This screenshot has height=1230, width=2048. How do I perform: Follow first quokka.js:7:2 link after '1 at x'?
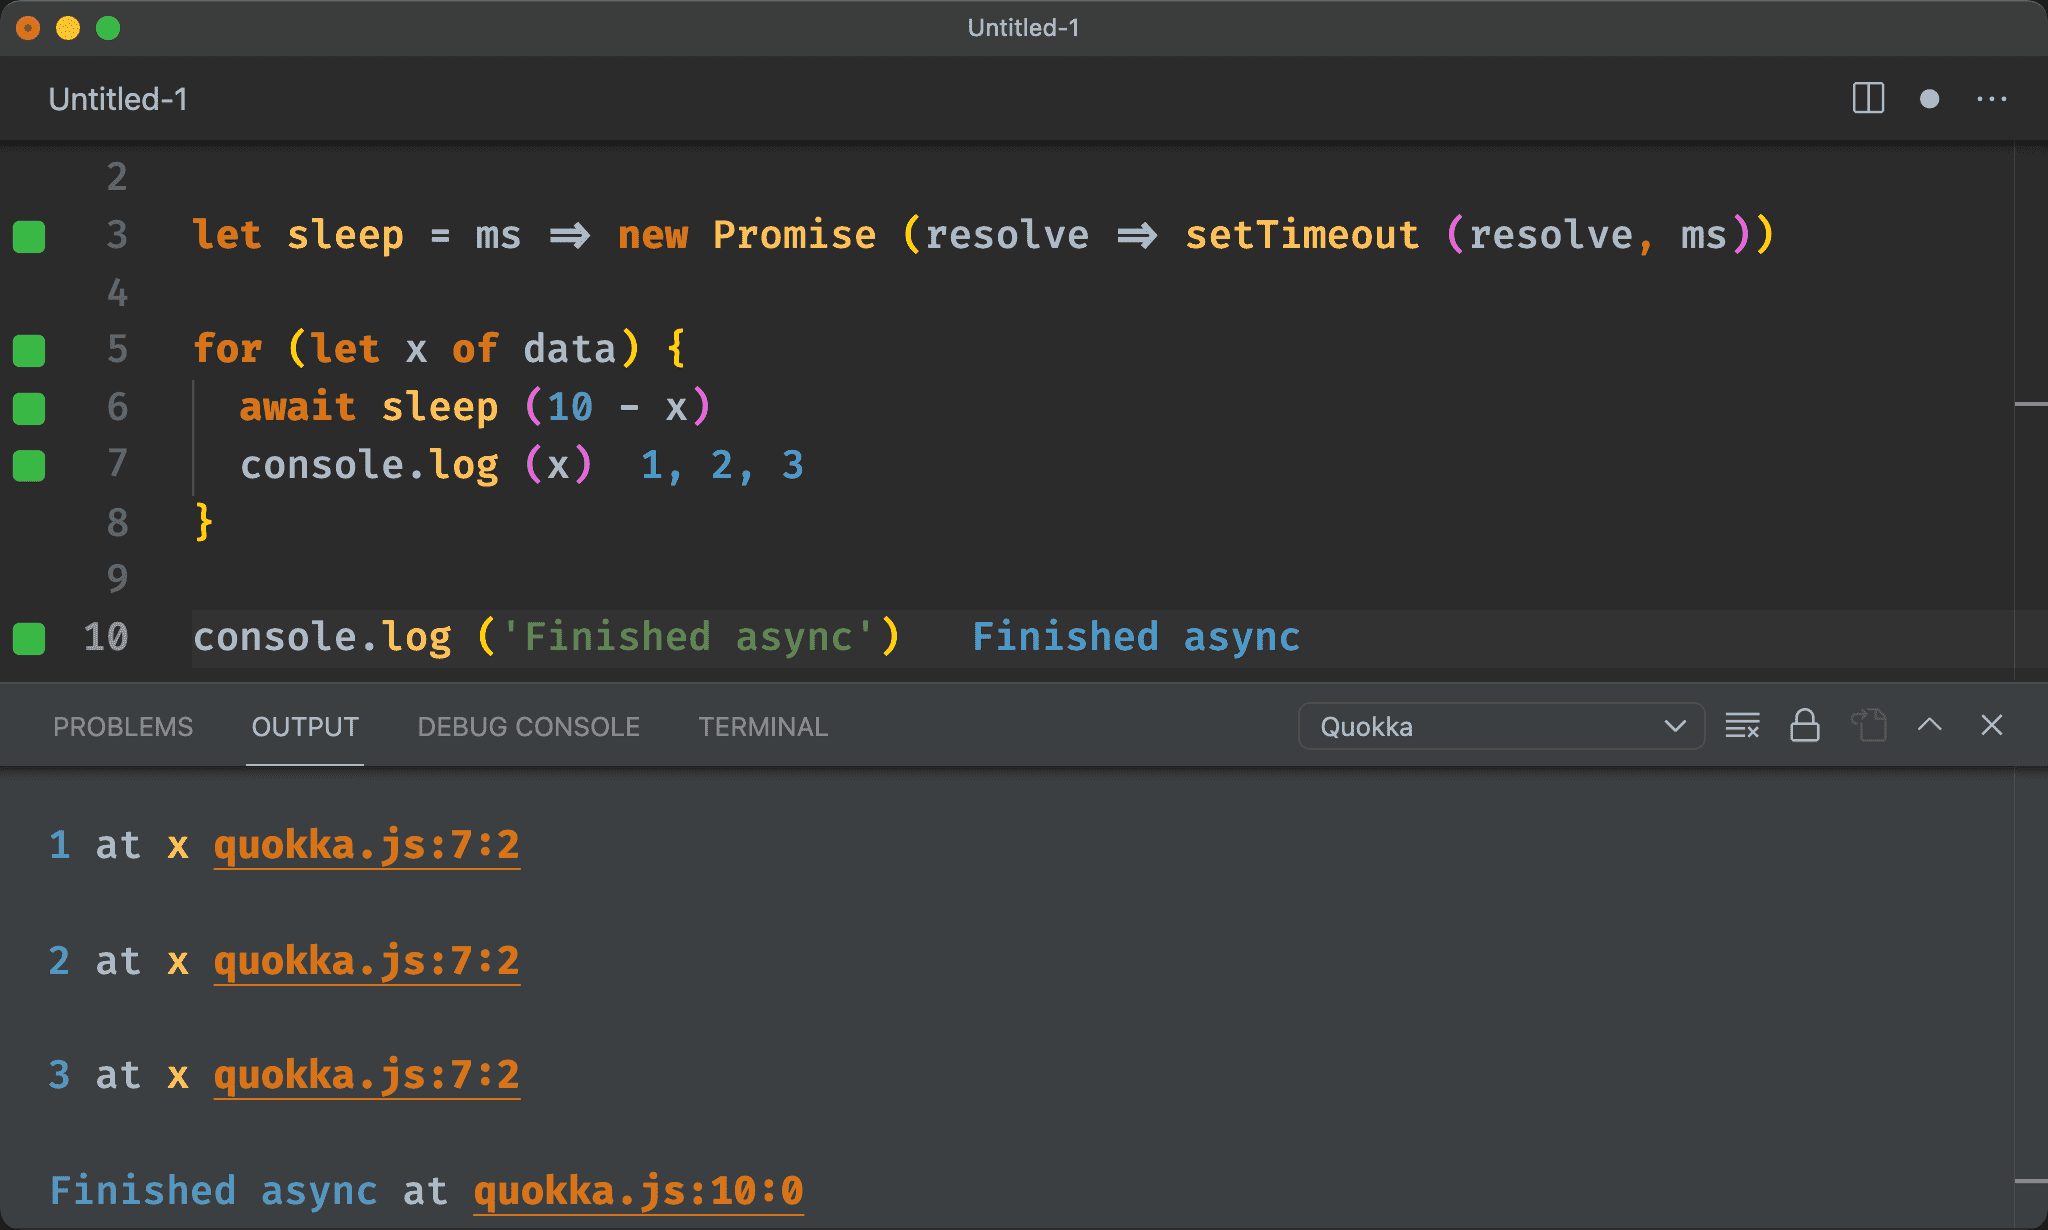point(366,846)
